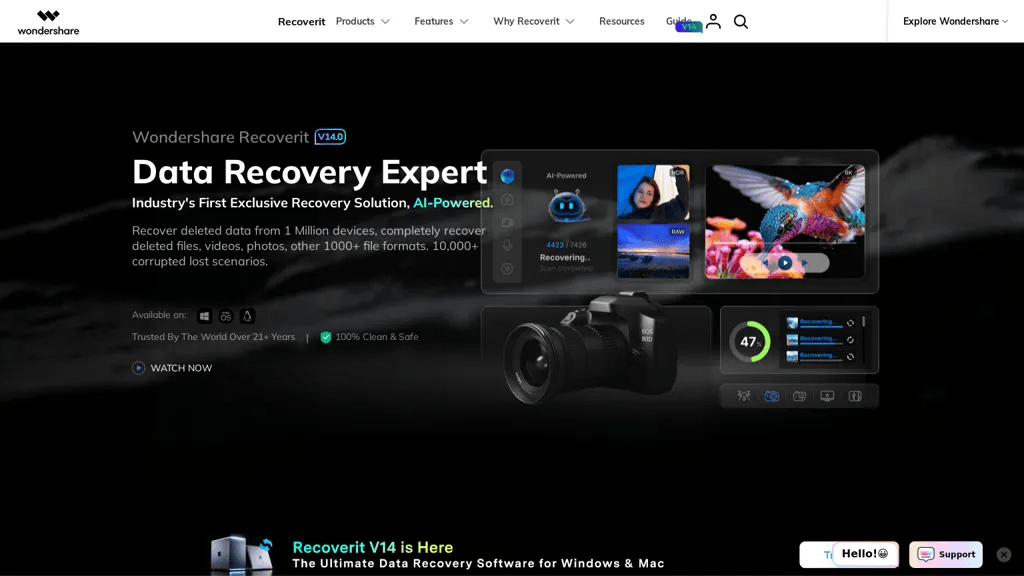Click the computer image in bottom banner
Screen dimensions: 1024x576
pyautogui.click(x=242, y=555)
